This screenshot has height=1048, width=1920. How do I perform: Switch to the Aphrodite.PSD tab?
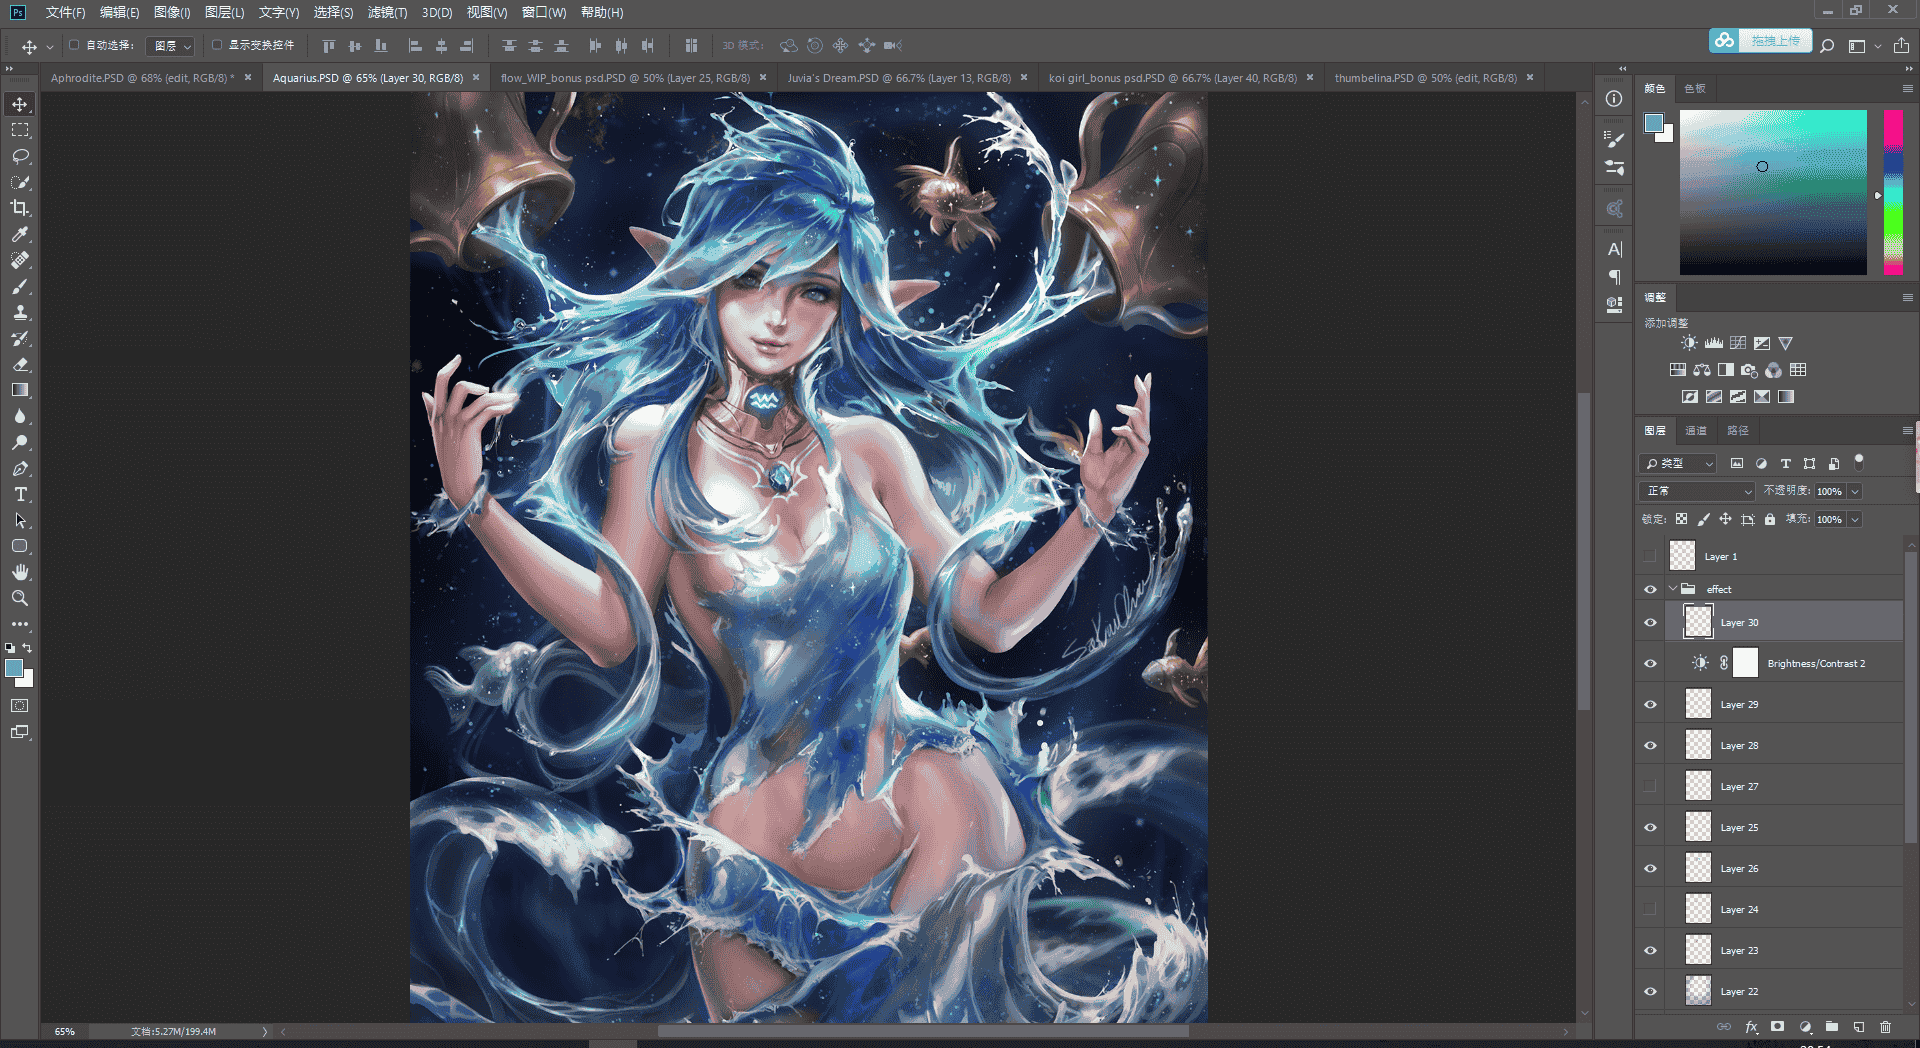click(x=143, y=77)
